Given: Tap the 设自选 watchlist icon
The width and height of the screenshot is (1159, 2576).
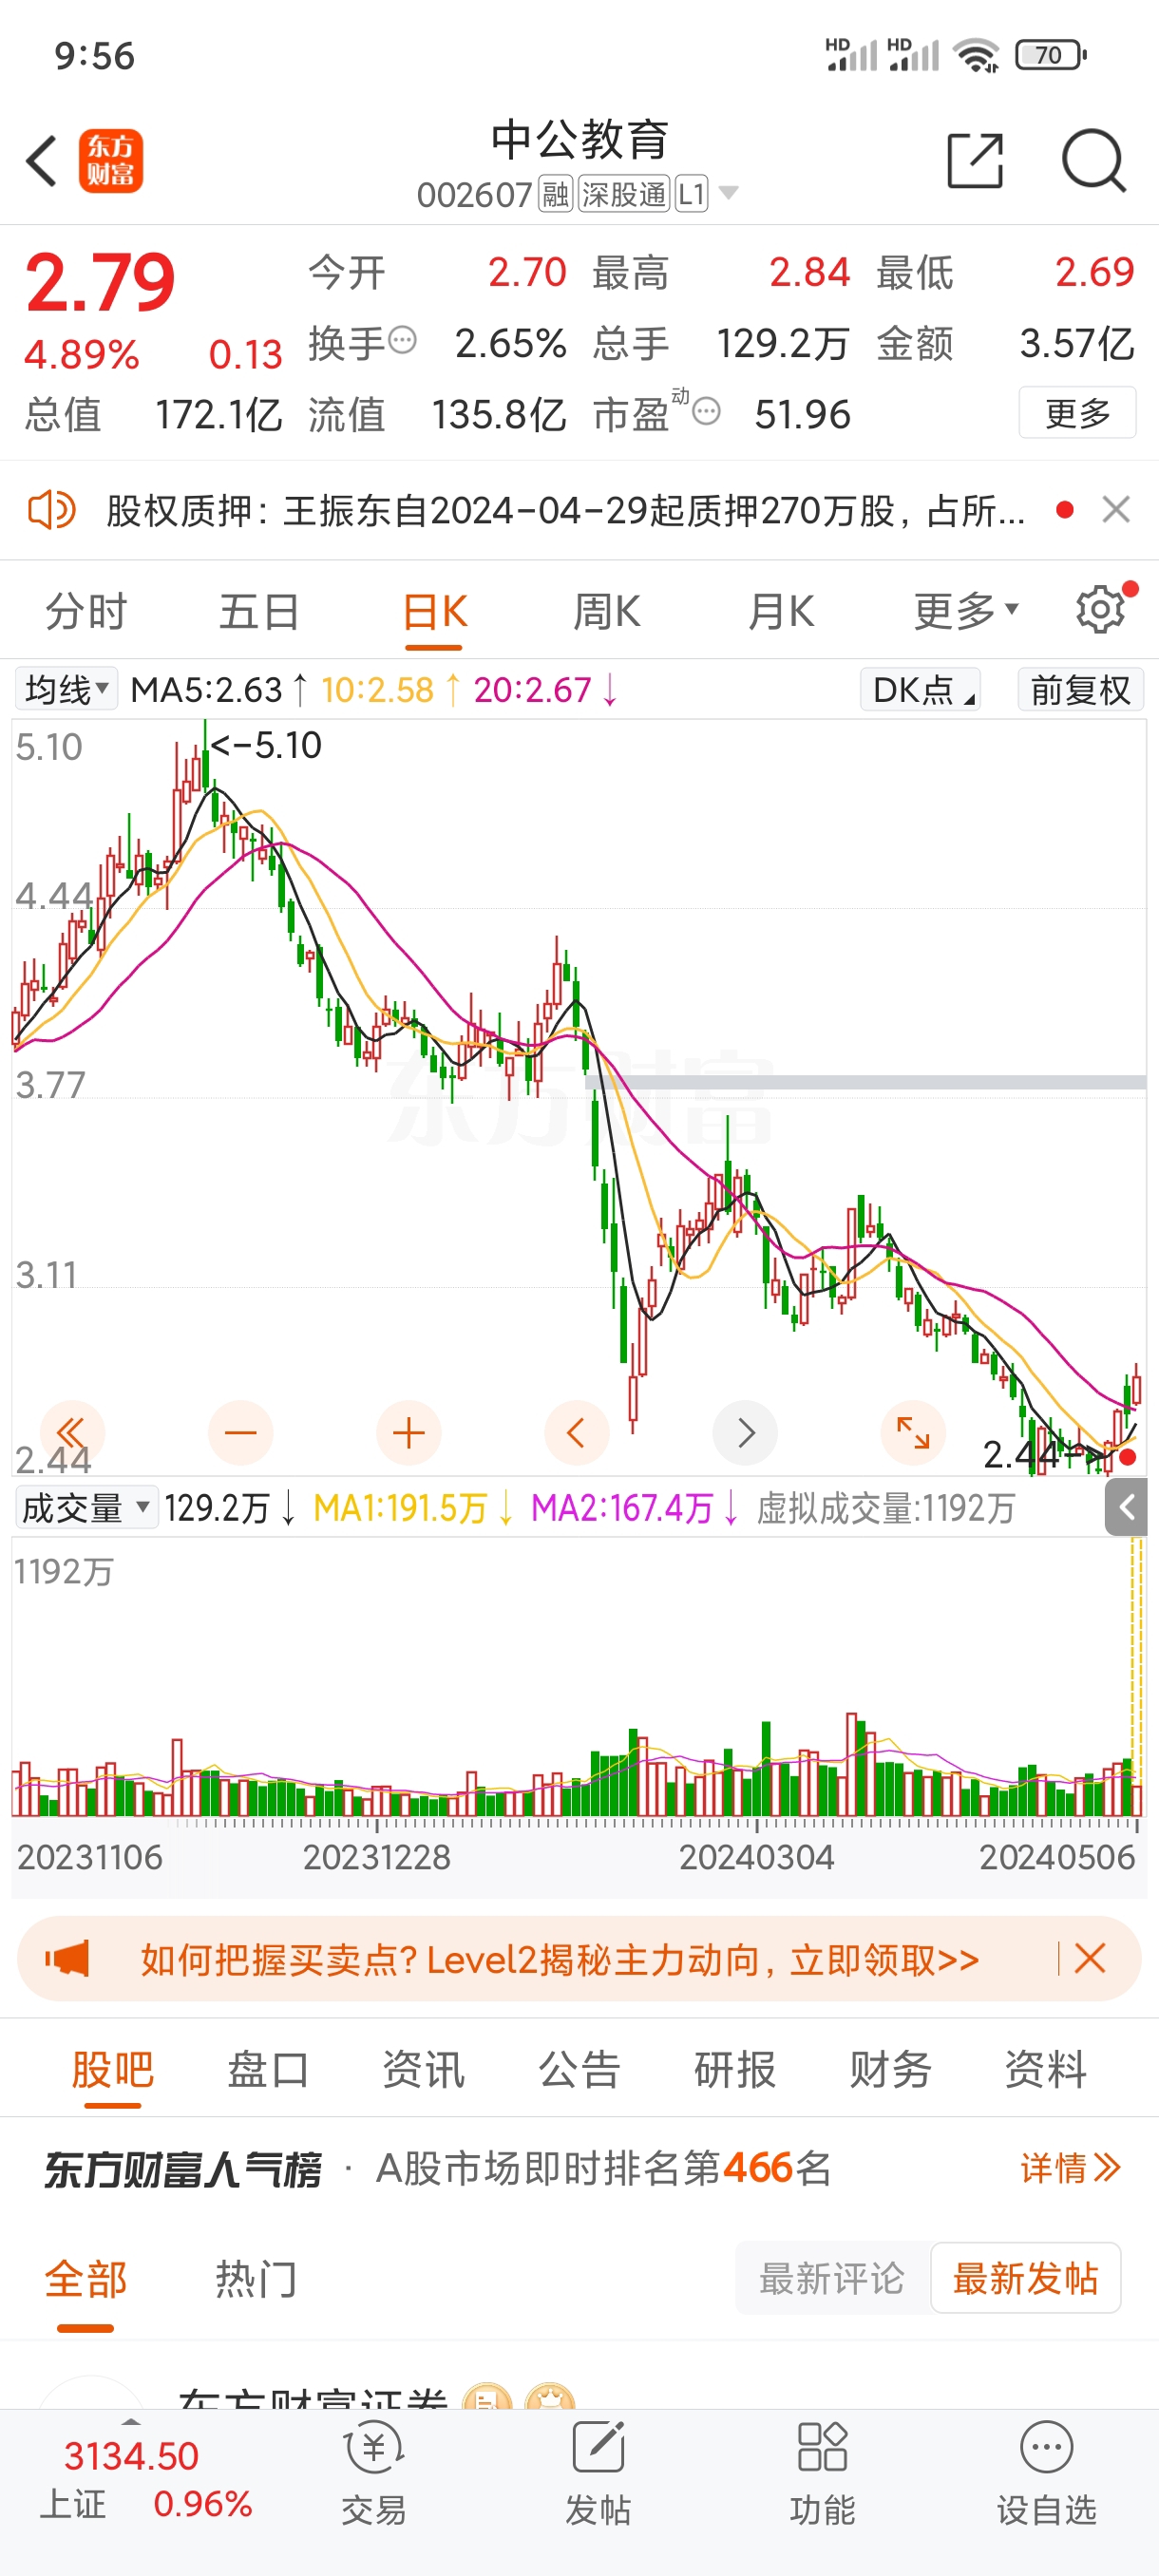Looking at the screenshot, I should 1047,2473.
